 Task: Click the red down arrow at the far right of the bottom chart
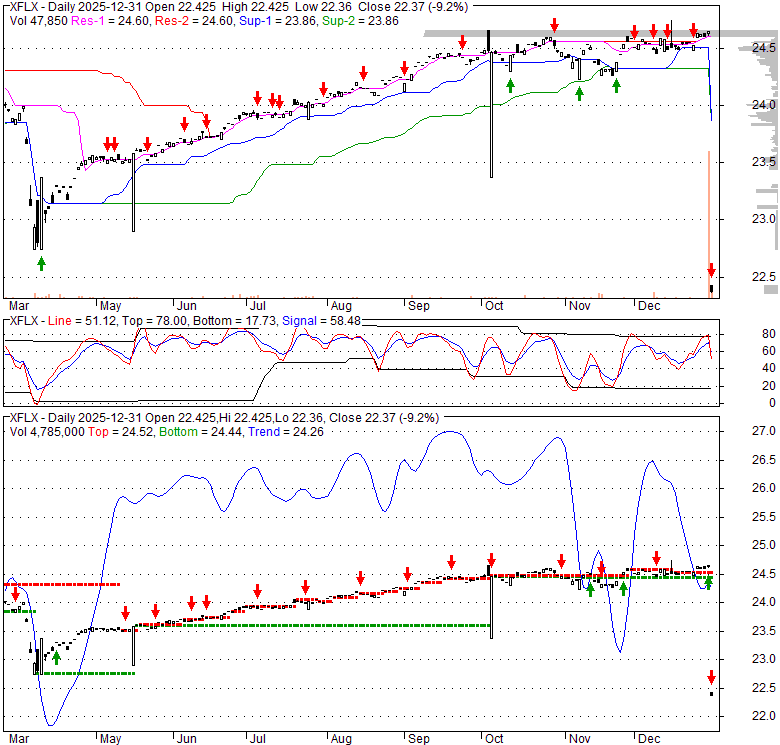(x=711, y=677)
